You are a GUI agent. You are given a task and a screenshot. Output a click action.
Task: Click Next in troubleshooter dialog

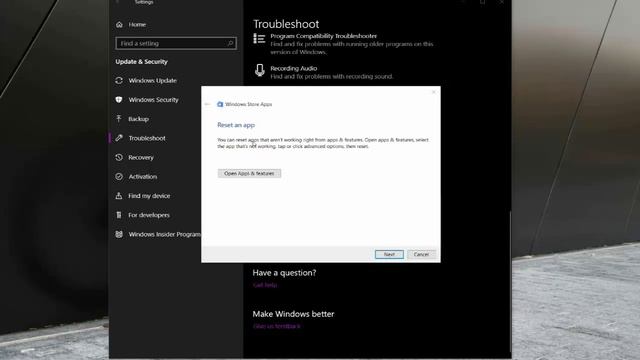click(x=389, y=254)
